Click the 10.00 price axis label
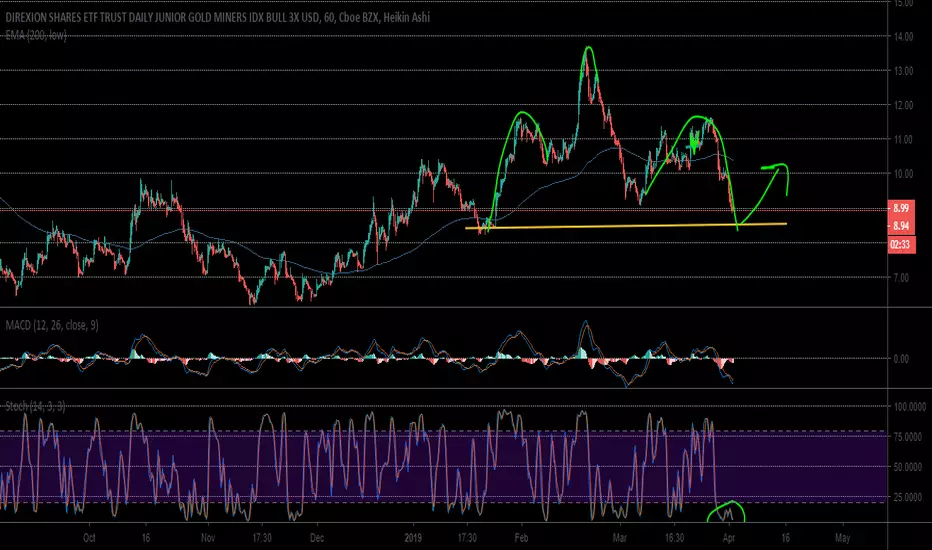This screenshot has height=550, width=932. [x=904, y=174]
